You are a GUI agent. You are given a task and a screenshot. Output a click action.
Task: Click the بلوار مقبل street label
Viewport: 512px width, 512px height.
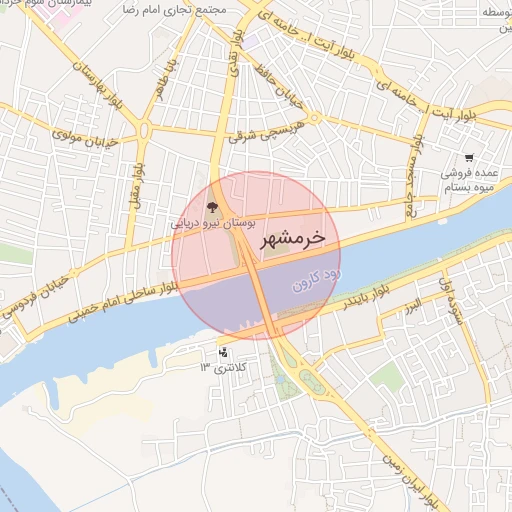pyautogui.click(x=139, y=186)
